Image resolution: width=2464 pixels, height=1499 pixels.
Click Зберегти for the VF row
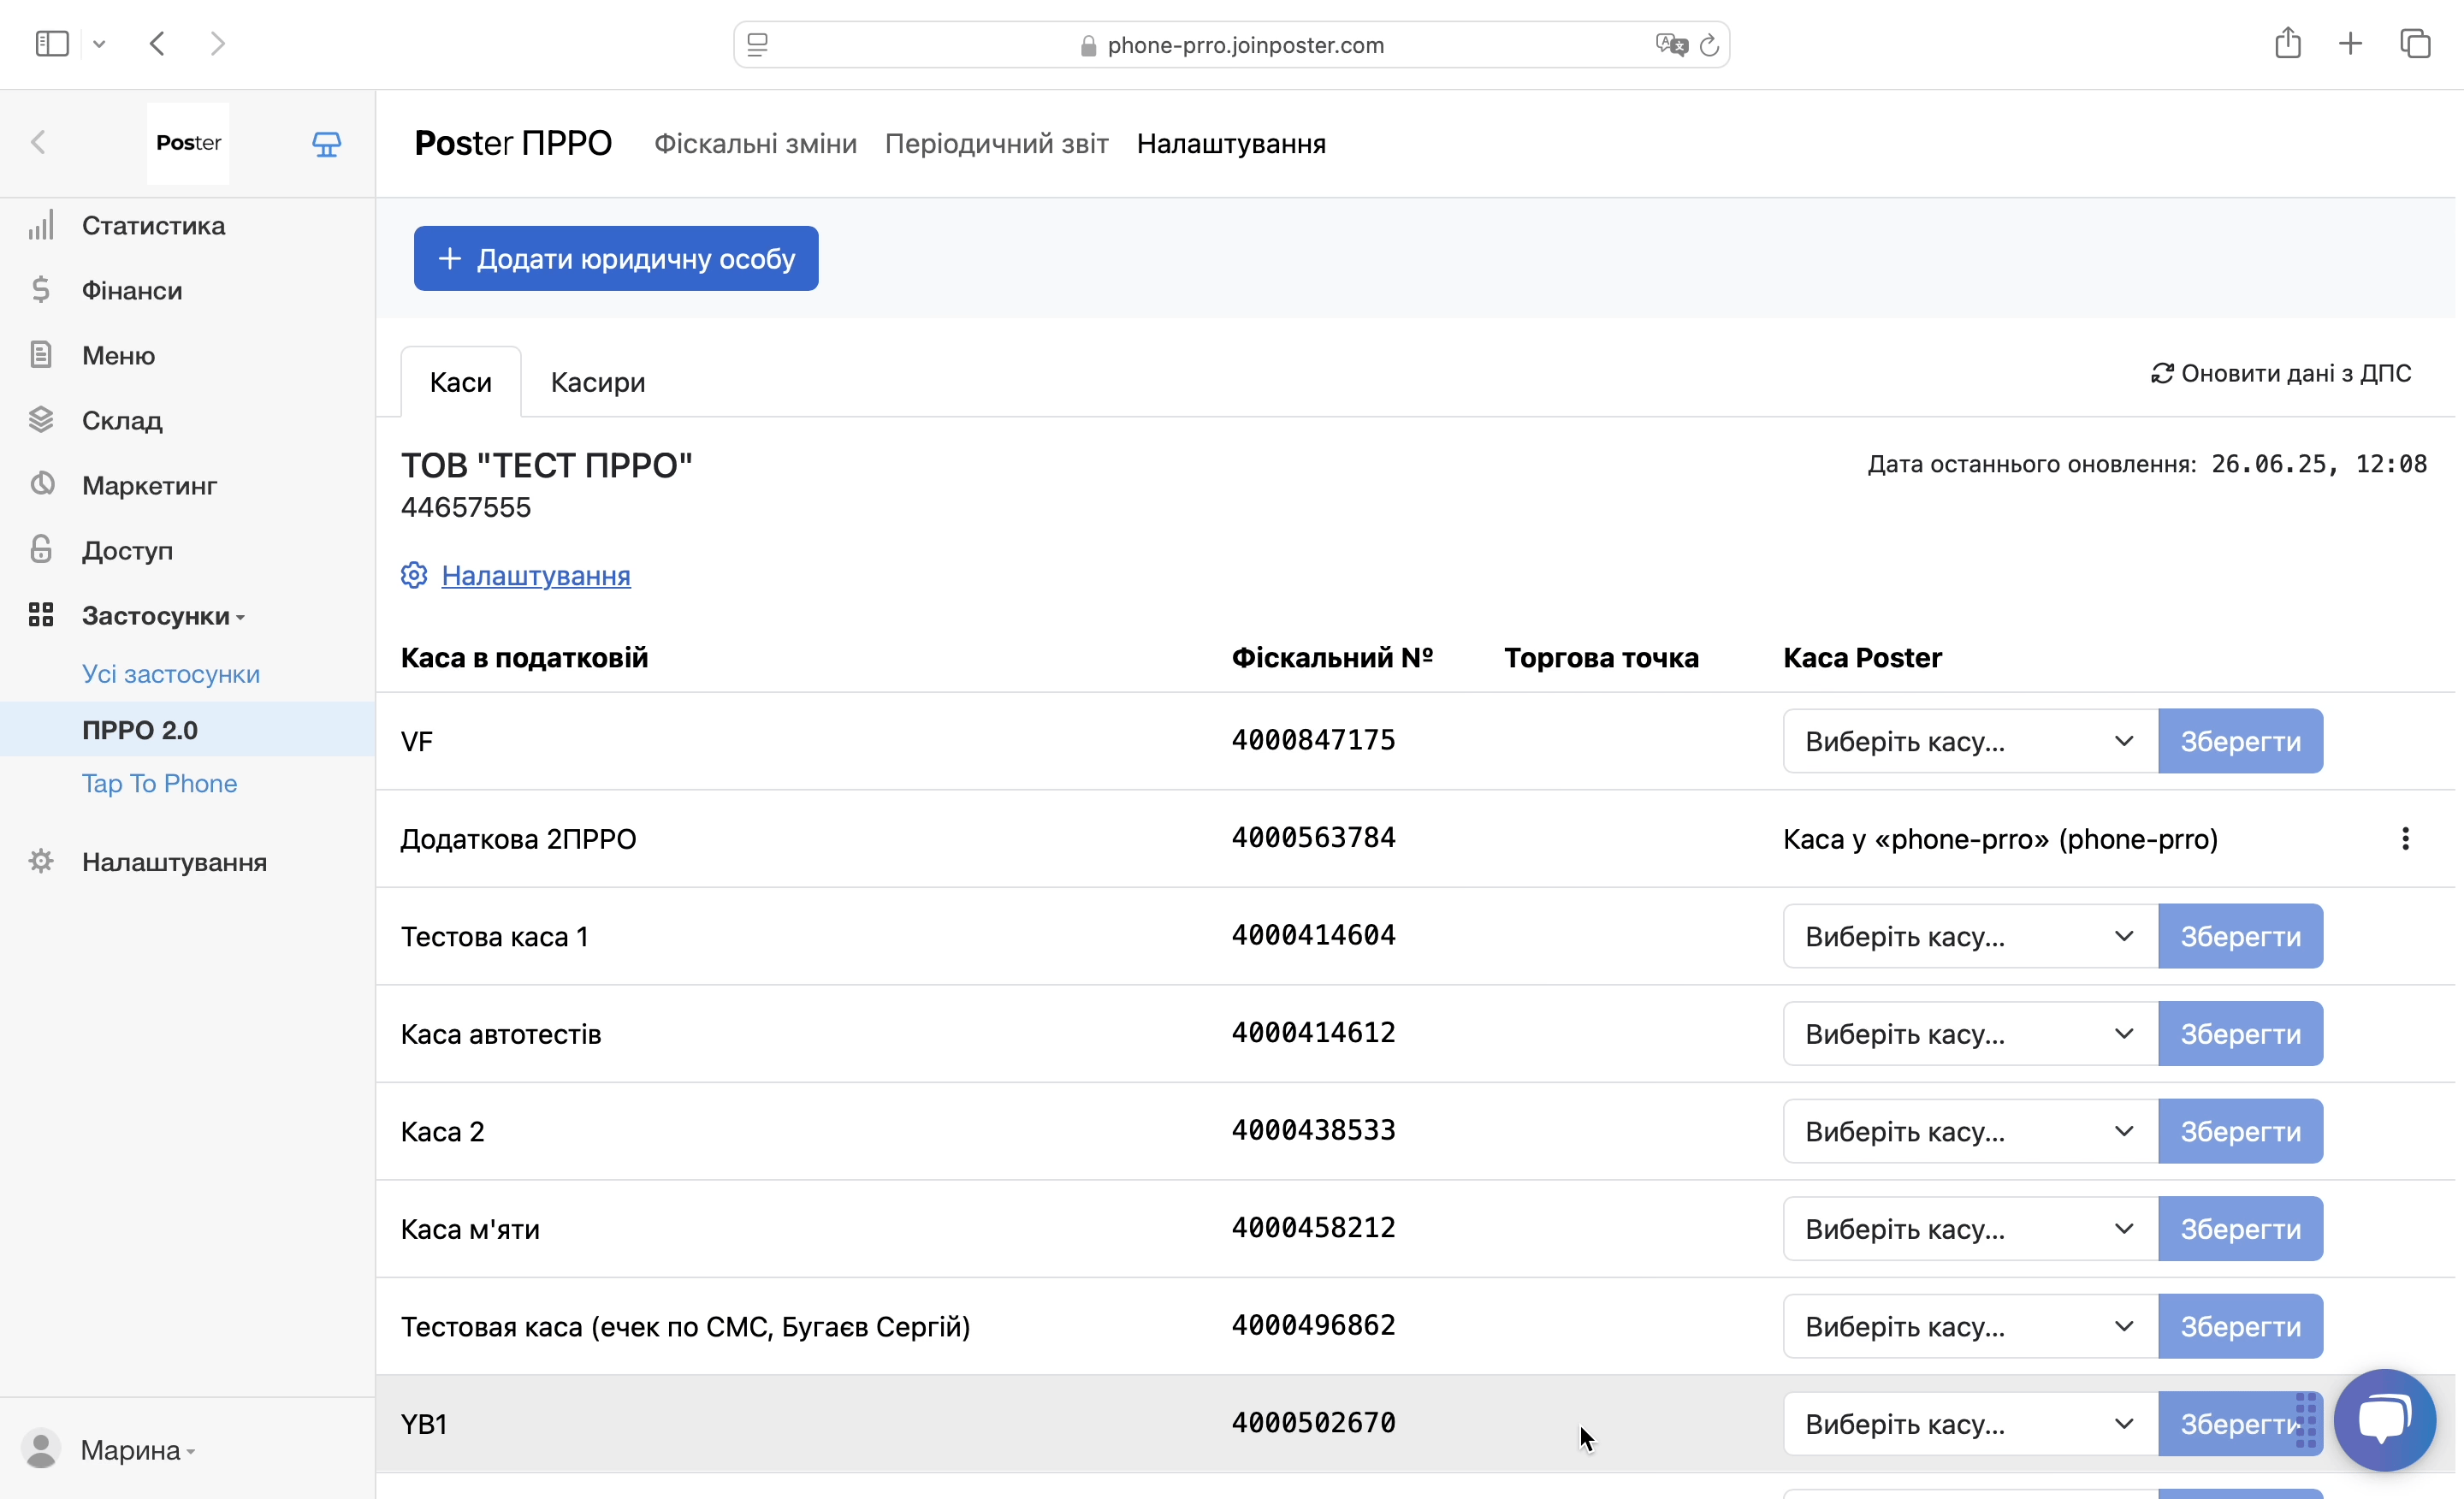point(2241,741)
